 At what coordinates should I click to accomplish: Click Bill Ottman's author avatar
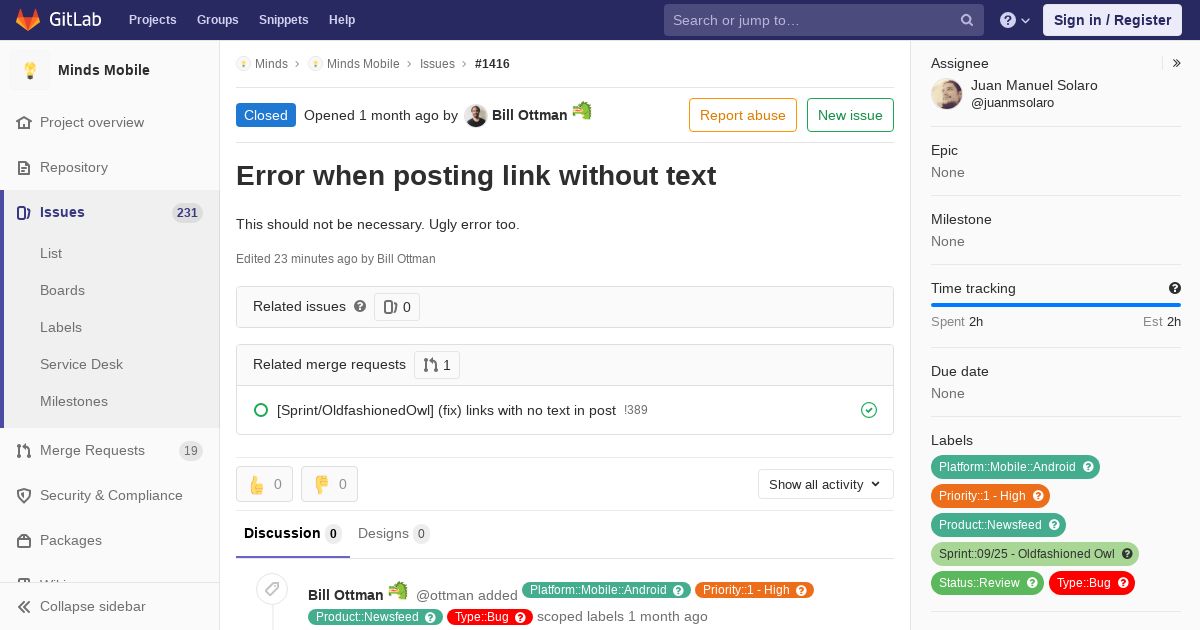[x=476, y=115]
